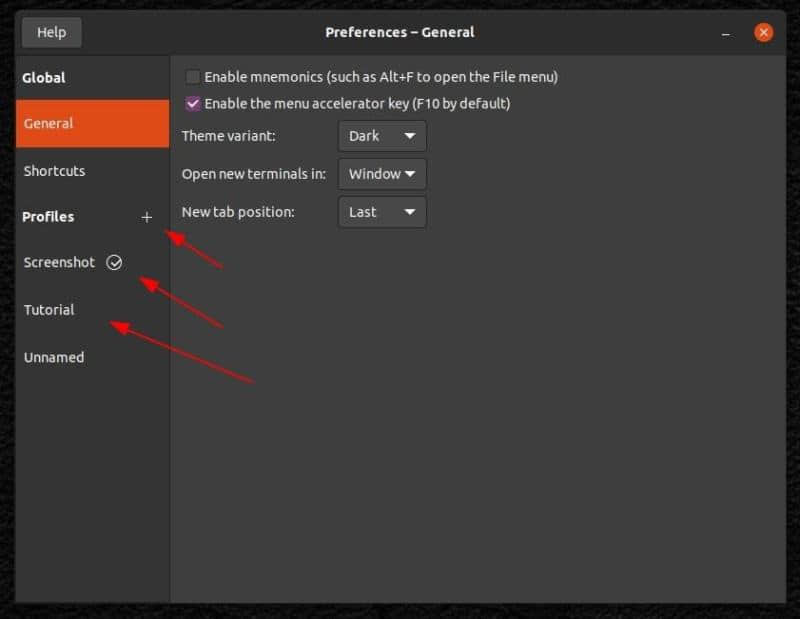Close the Preferences window
This screenshot has height=619, width=800.
click(x=763, y=33)
